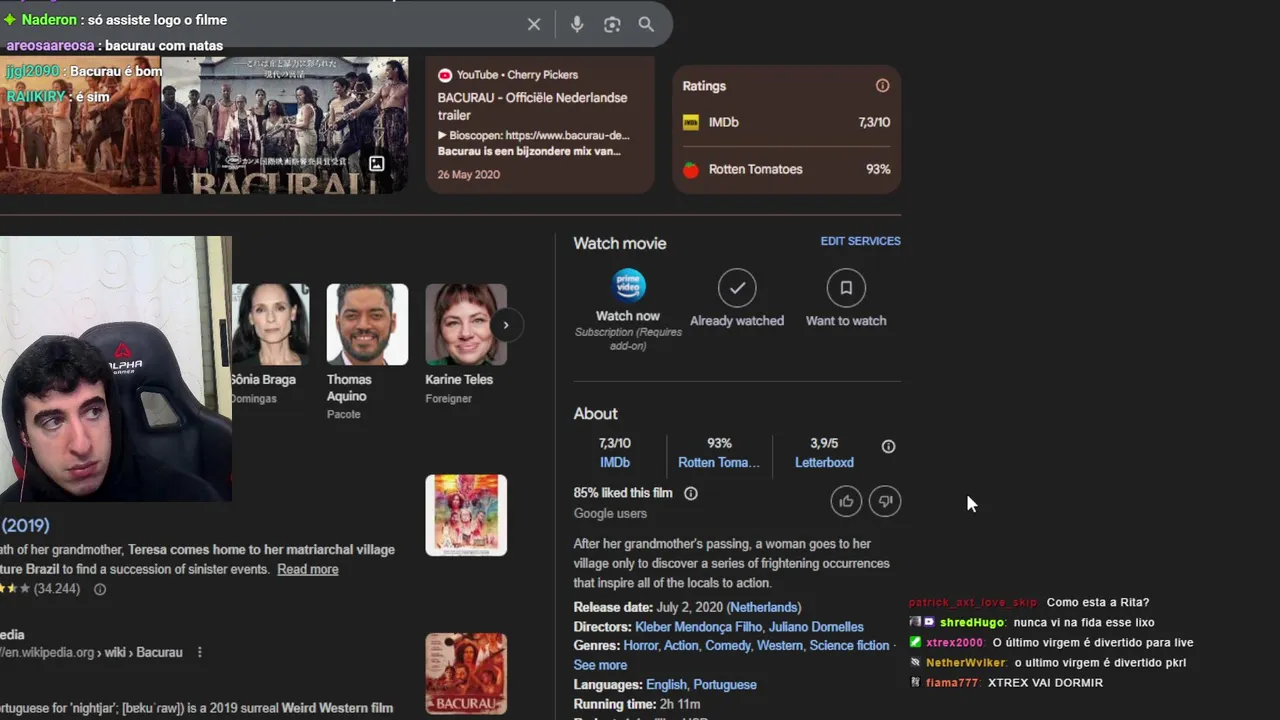Show next cast members with arrow
The height and width of the screenshot is (720, 1280).
(506, 325)
